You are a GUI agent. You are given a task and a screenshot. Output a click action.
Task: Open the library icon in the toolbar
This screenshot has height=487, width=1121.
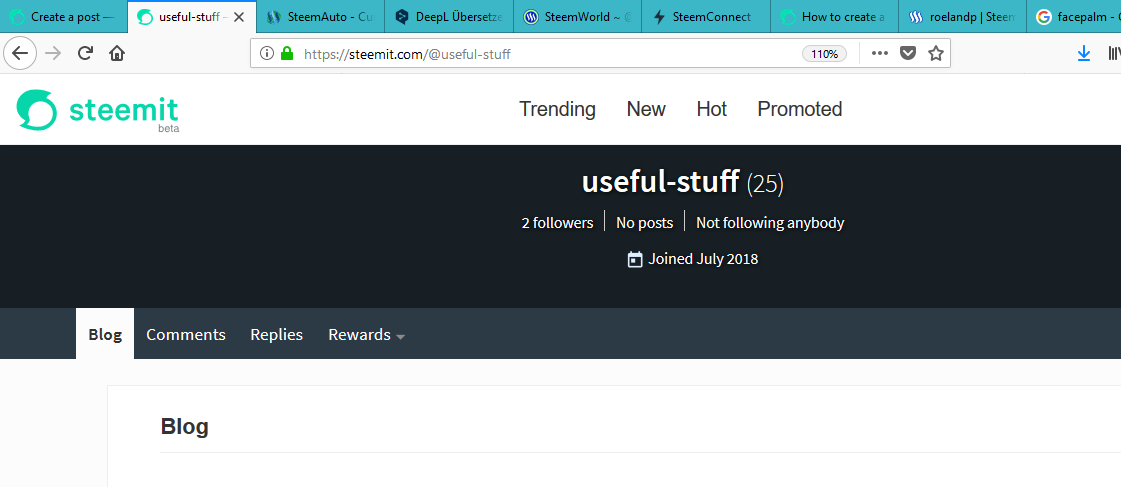coord(1115,53)
